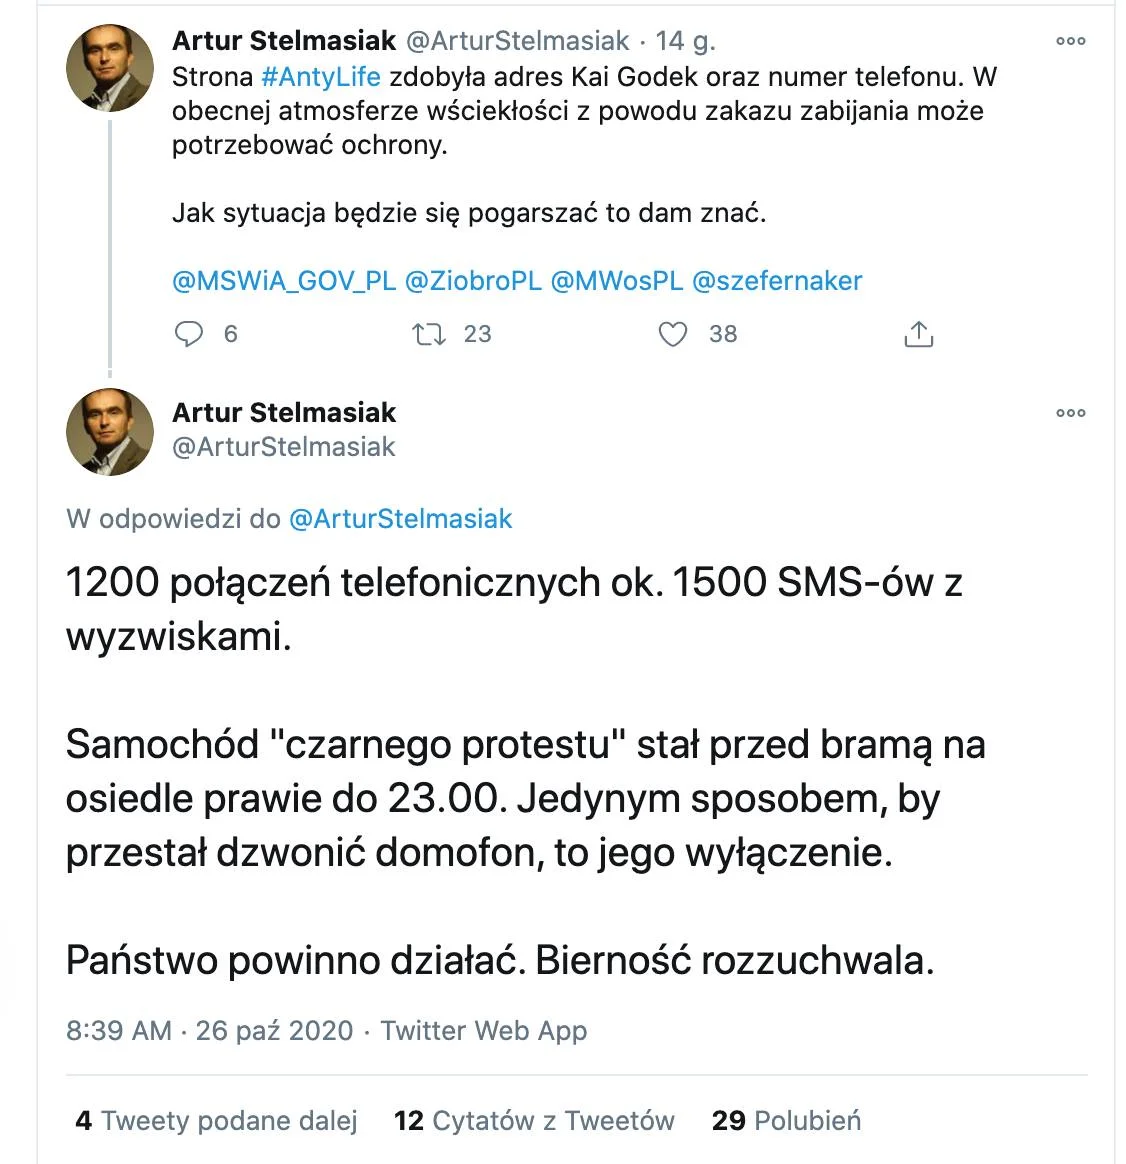This screenshot has width=1126, height=1164.
Task: Show the 12 Cytatów z Tweetów list
Action: pyautogui.click(x=534, y=1121)
